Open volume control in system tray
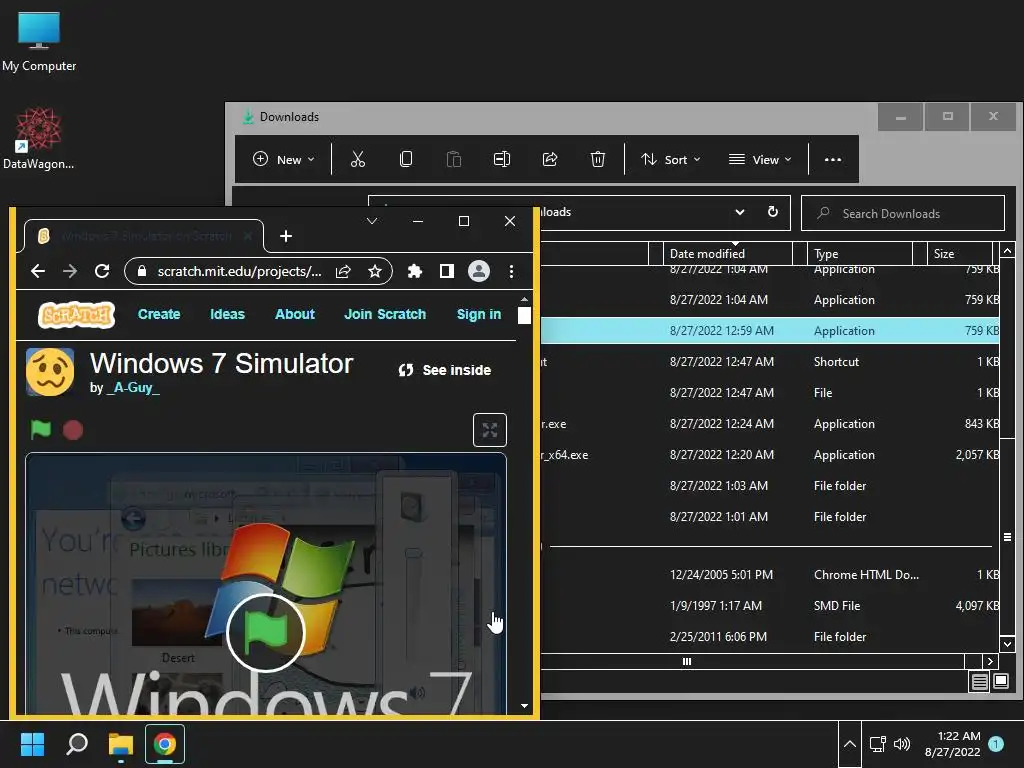The image size is (1024, 768). [902, 744]
